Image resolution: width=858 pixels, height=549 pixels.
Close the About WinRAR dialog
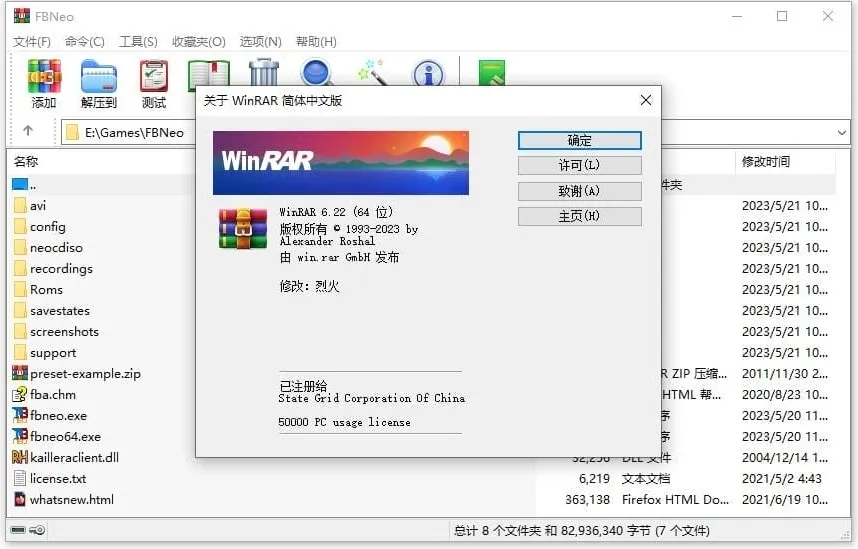[x=646, y=100]
